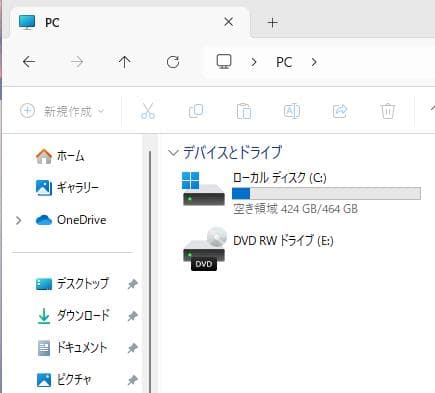Add a new tab with plus button
The image size is (435, 393).
click(273, 23)
